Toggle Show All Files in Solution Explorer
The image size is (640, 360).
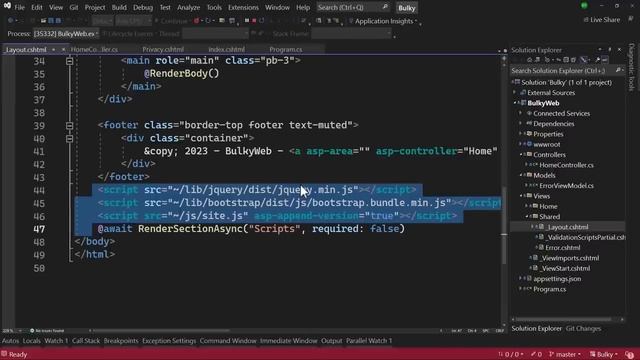point(573,60)
